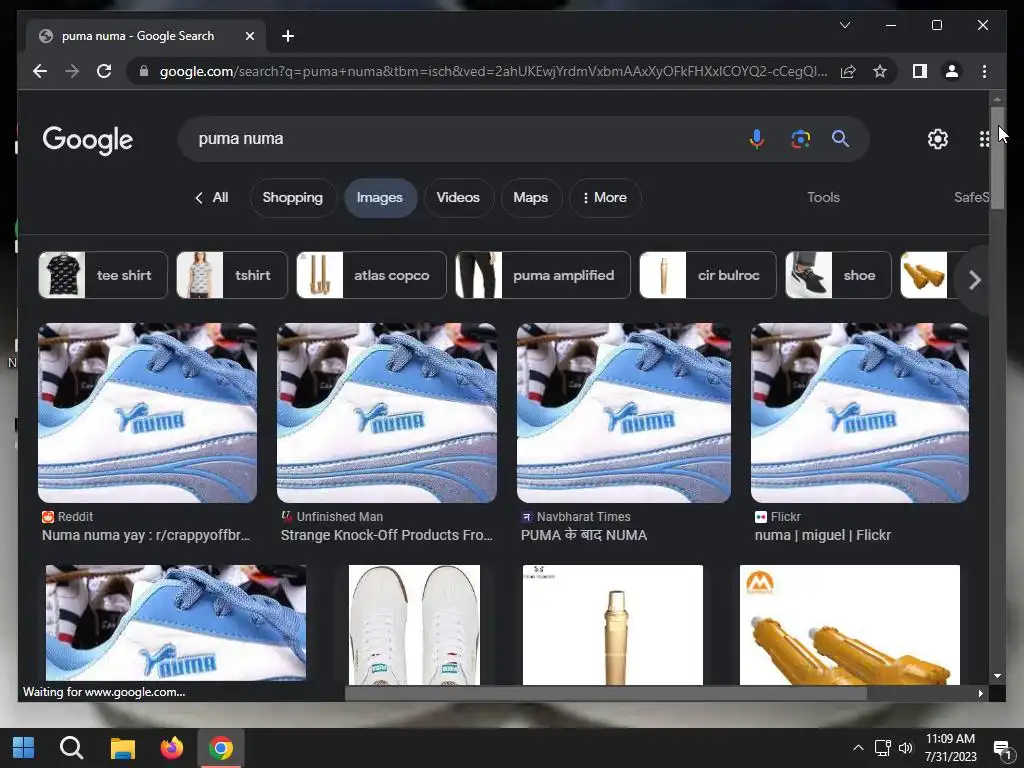Open the Reddit Numa shoe image
Viewport: 1024px width, 768px height.
click(148, 413)
